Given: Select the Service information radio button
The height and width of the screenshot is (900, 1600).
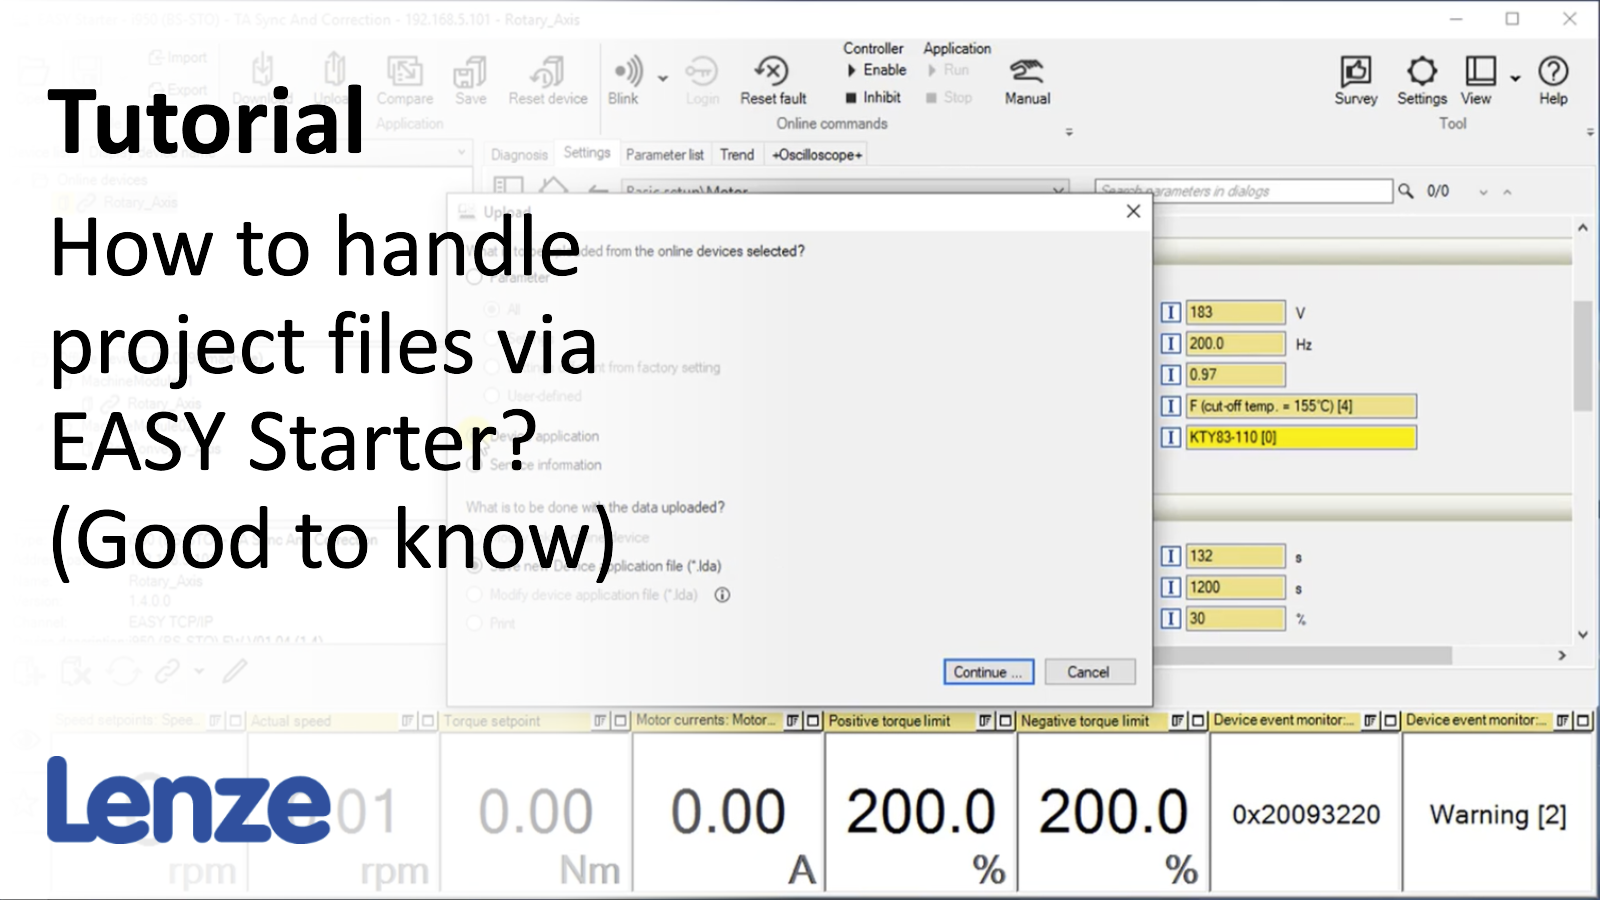Looking at the screenshot, I should pyautogui.click(x=475, y=465).
